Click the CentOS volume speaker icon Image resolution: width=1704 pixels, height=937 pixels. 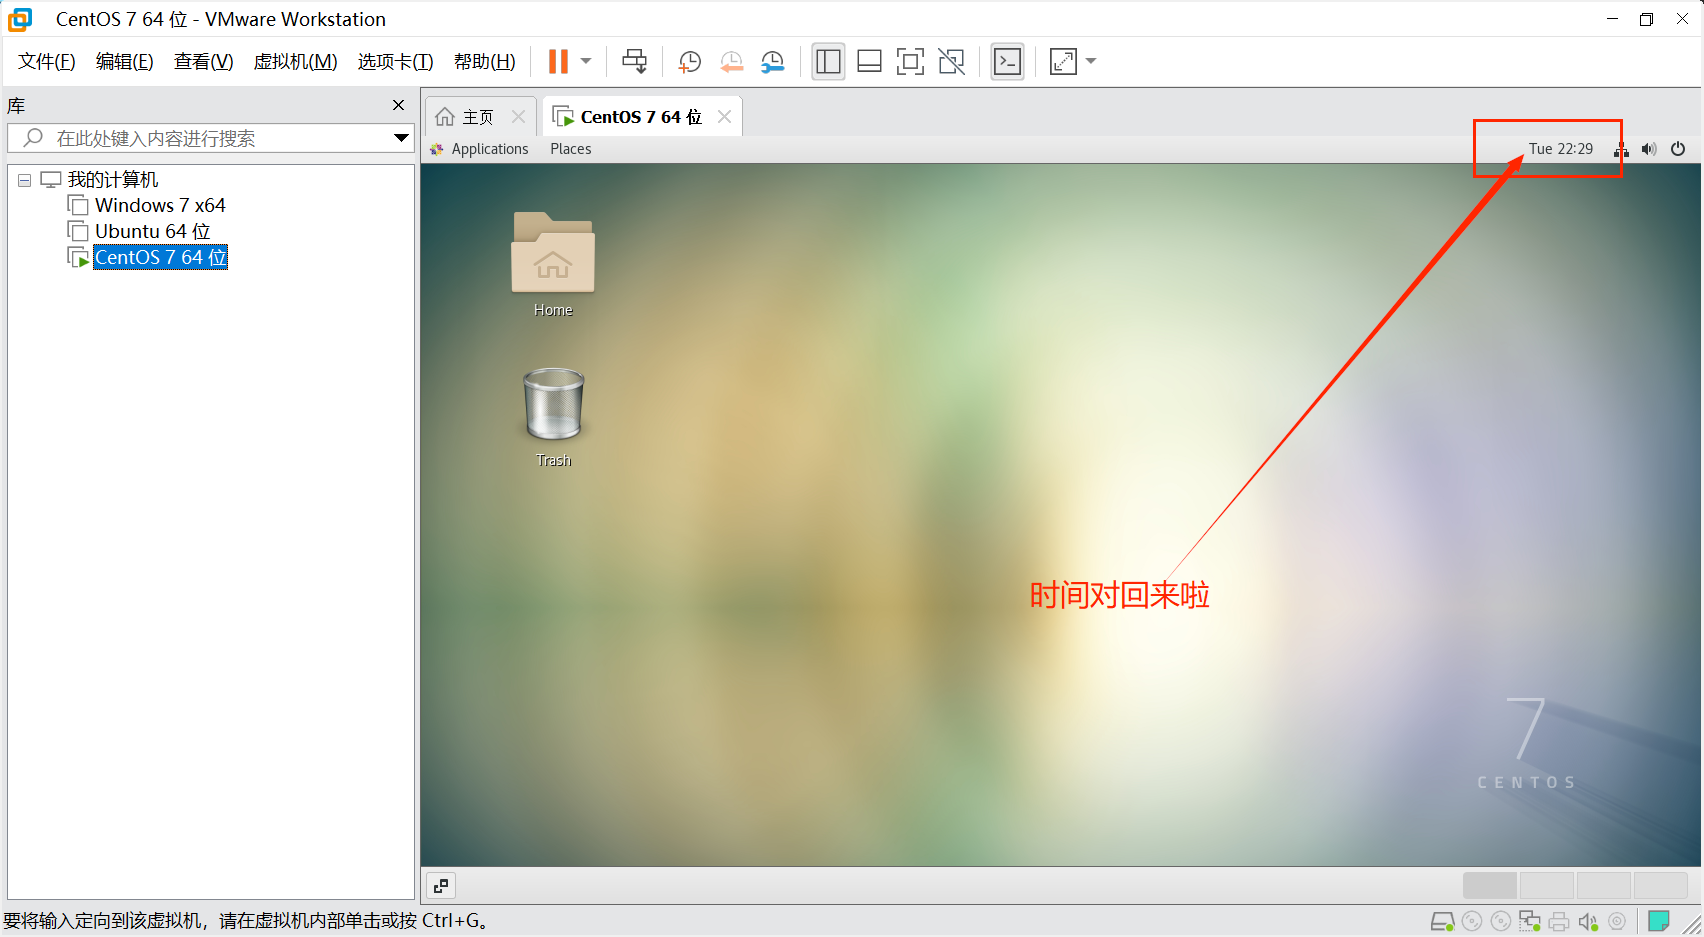point(1649,149)
